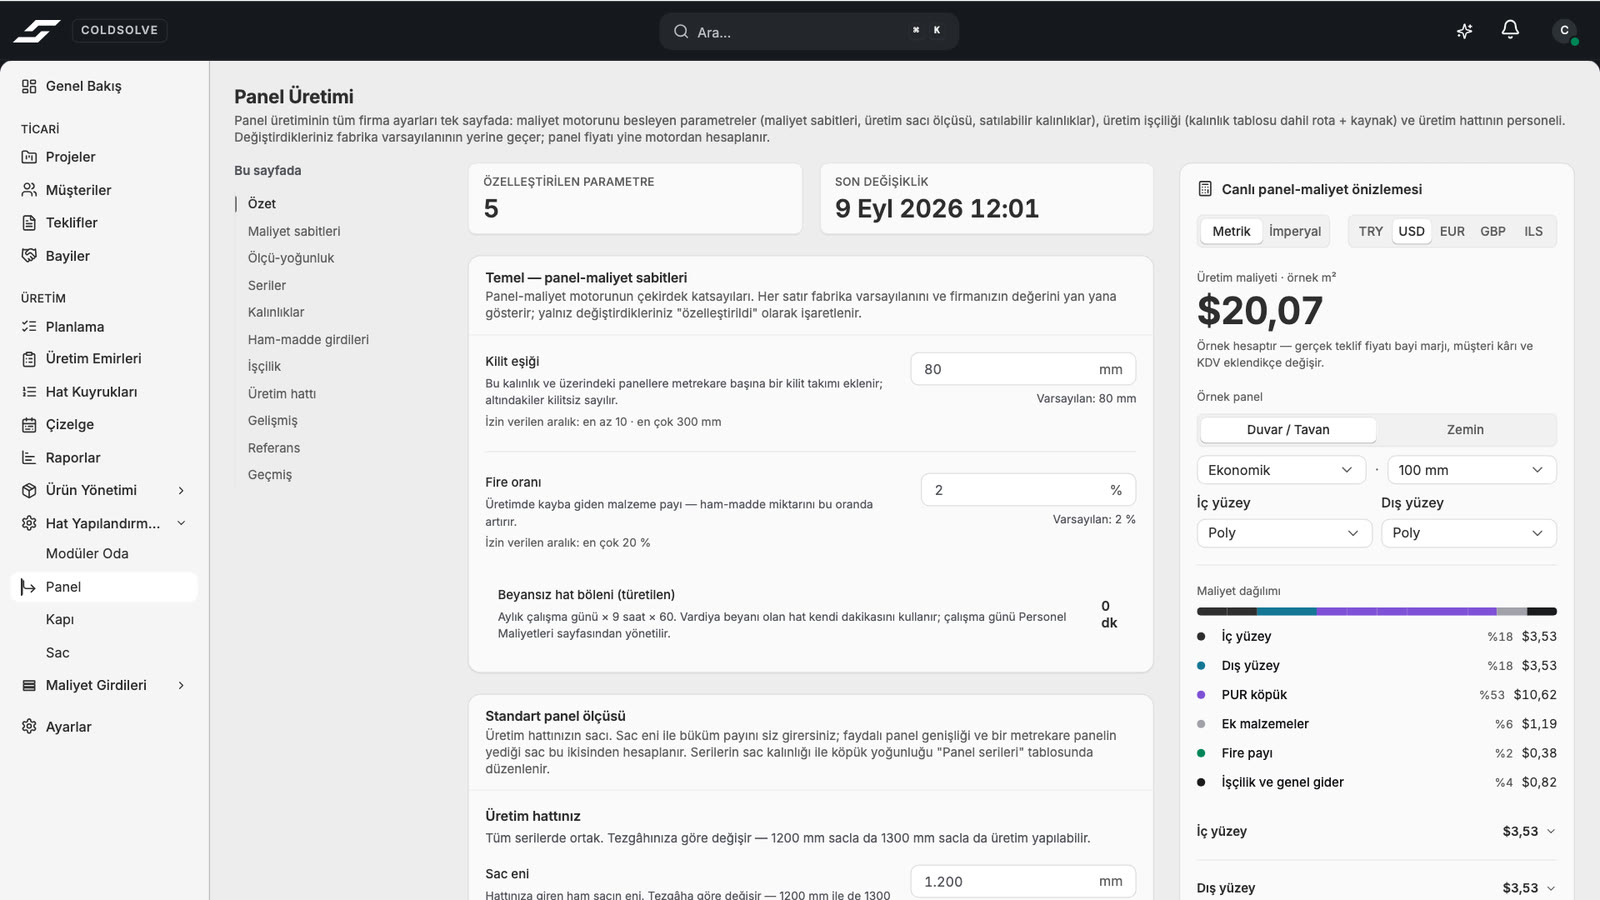
Task: Select ILS currency
Action: tap(1533, 231)
